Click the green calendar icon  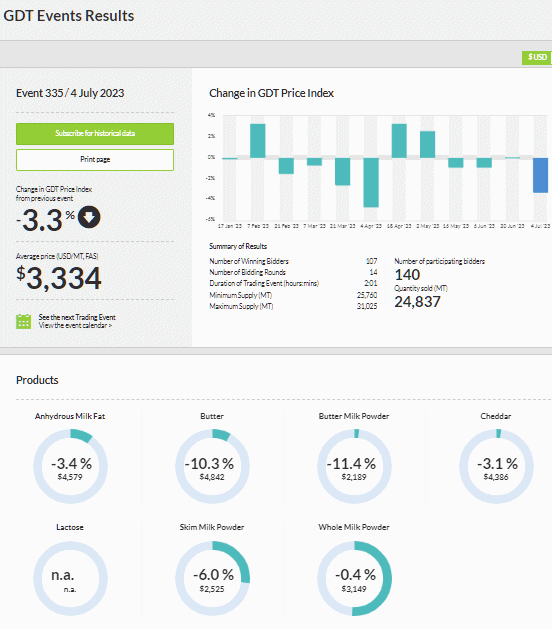click(23, 321)
